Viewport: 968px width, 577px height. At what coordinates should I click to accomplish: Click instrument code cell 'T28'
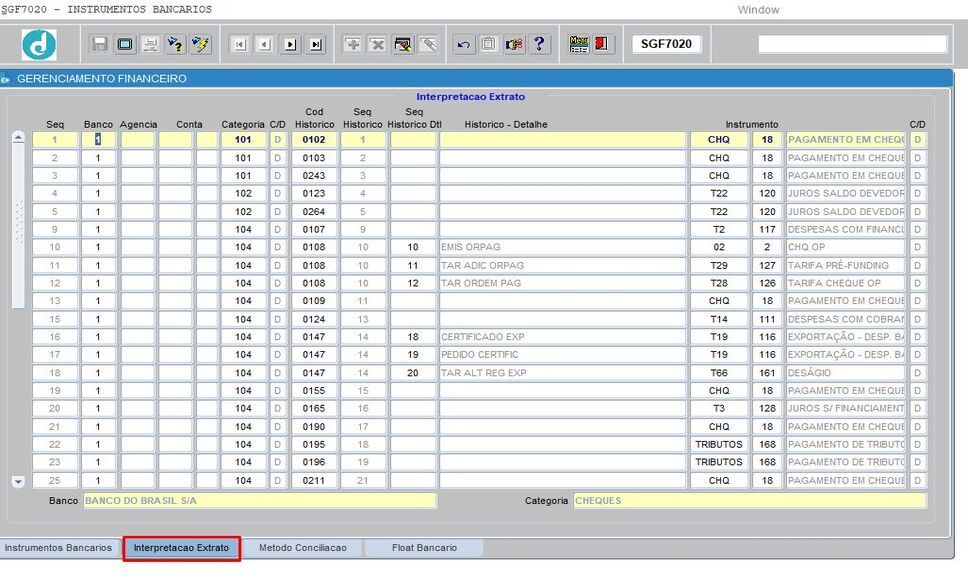pyautogui.click(x=719, y=283)
